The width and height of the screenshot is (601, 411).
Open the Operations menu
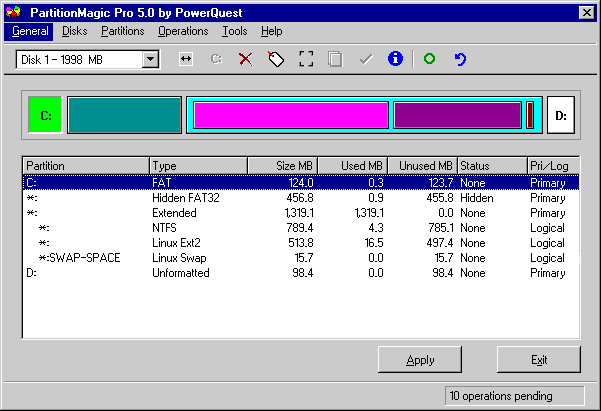pos(183,31)
